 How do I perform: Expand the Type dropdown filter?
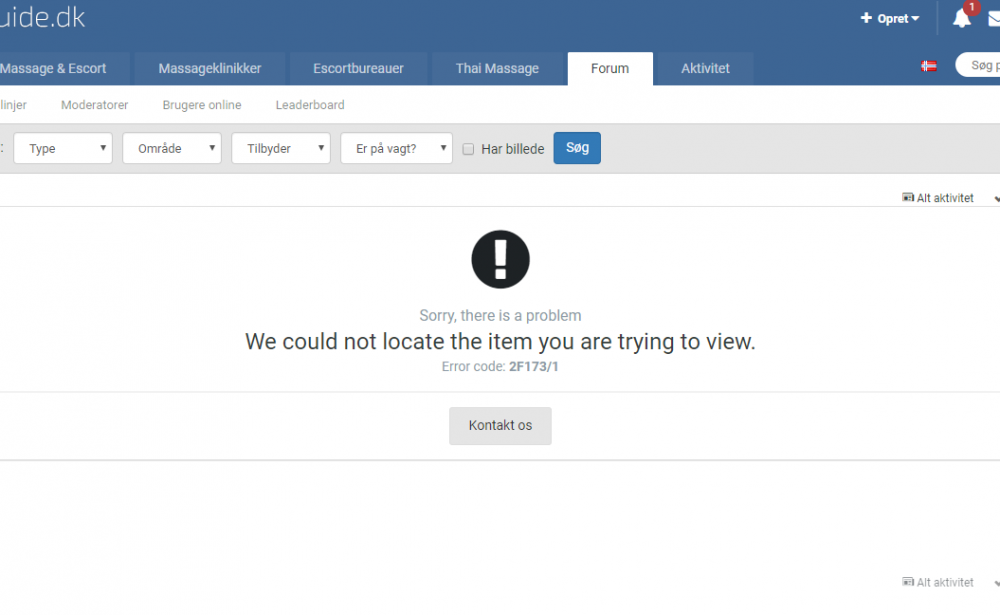point(63,148)
